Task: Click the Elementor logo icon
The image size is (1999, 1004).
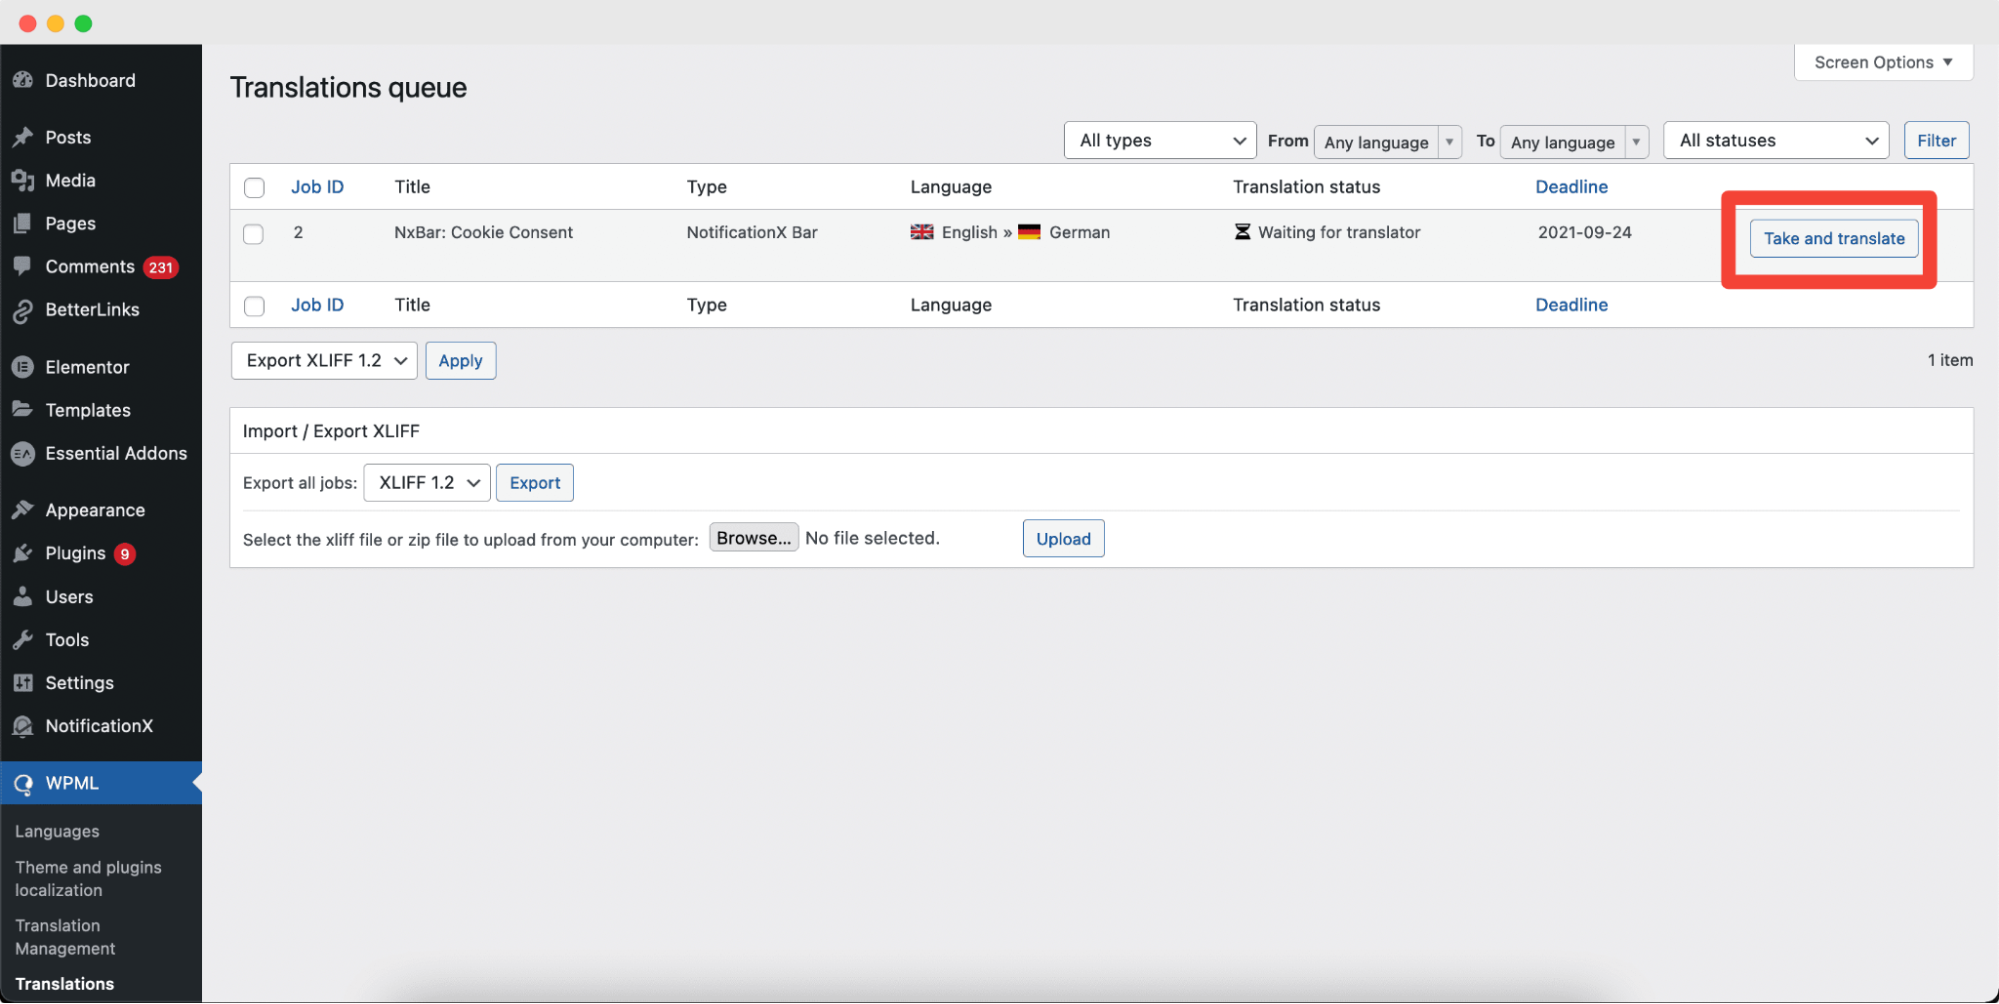Action: 23,367
